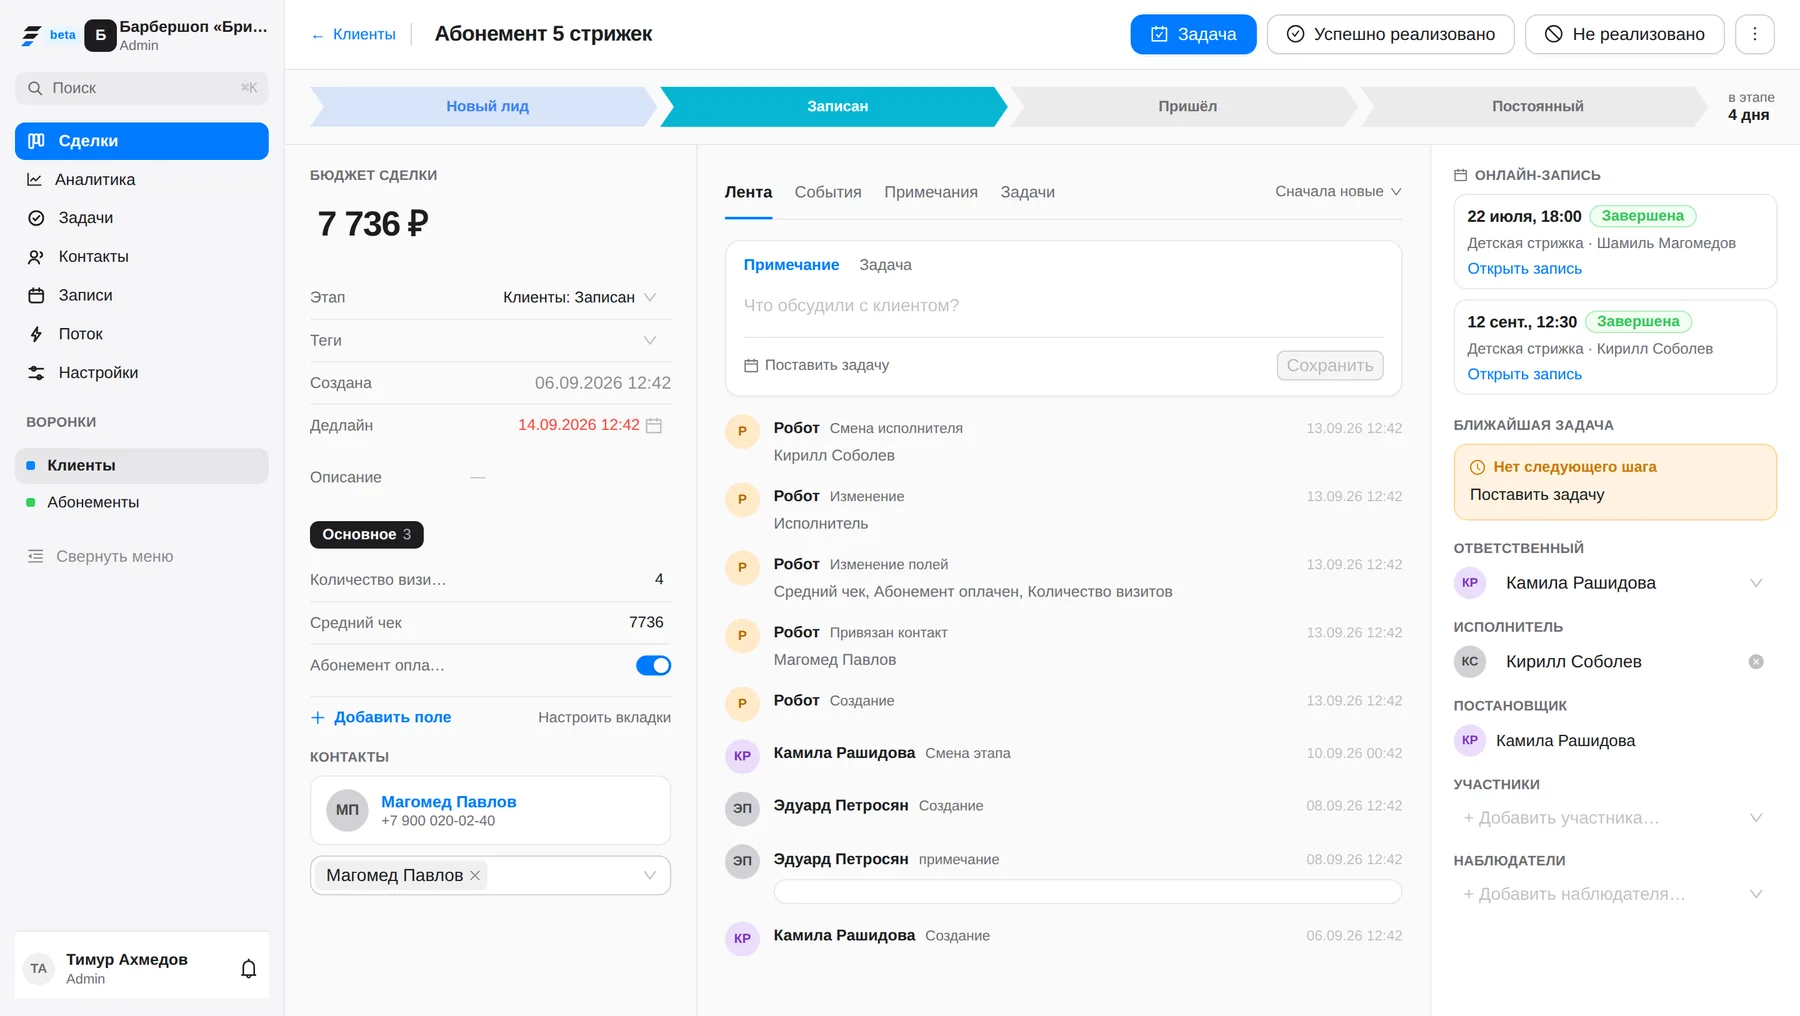Collapse the menu via Свернуть меню
Image resolution: width=1800 pixels, height=1016 pixels.
click(x=100, y=556)
